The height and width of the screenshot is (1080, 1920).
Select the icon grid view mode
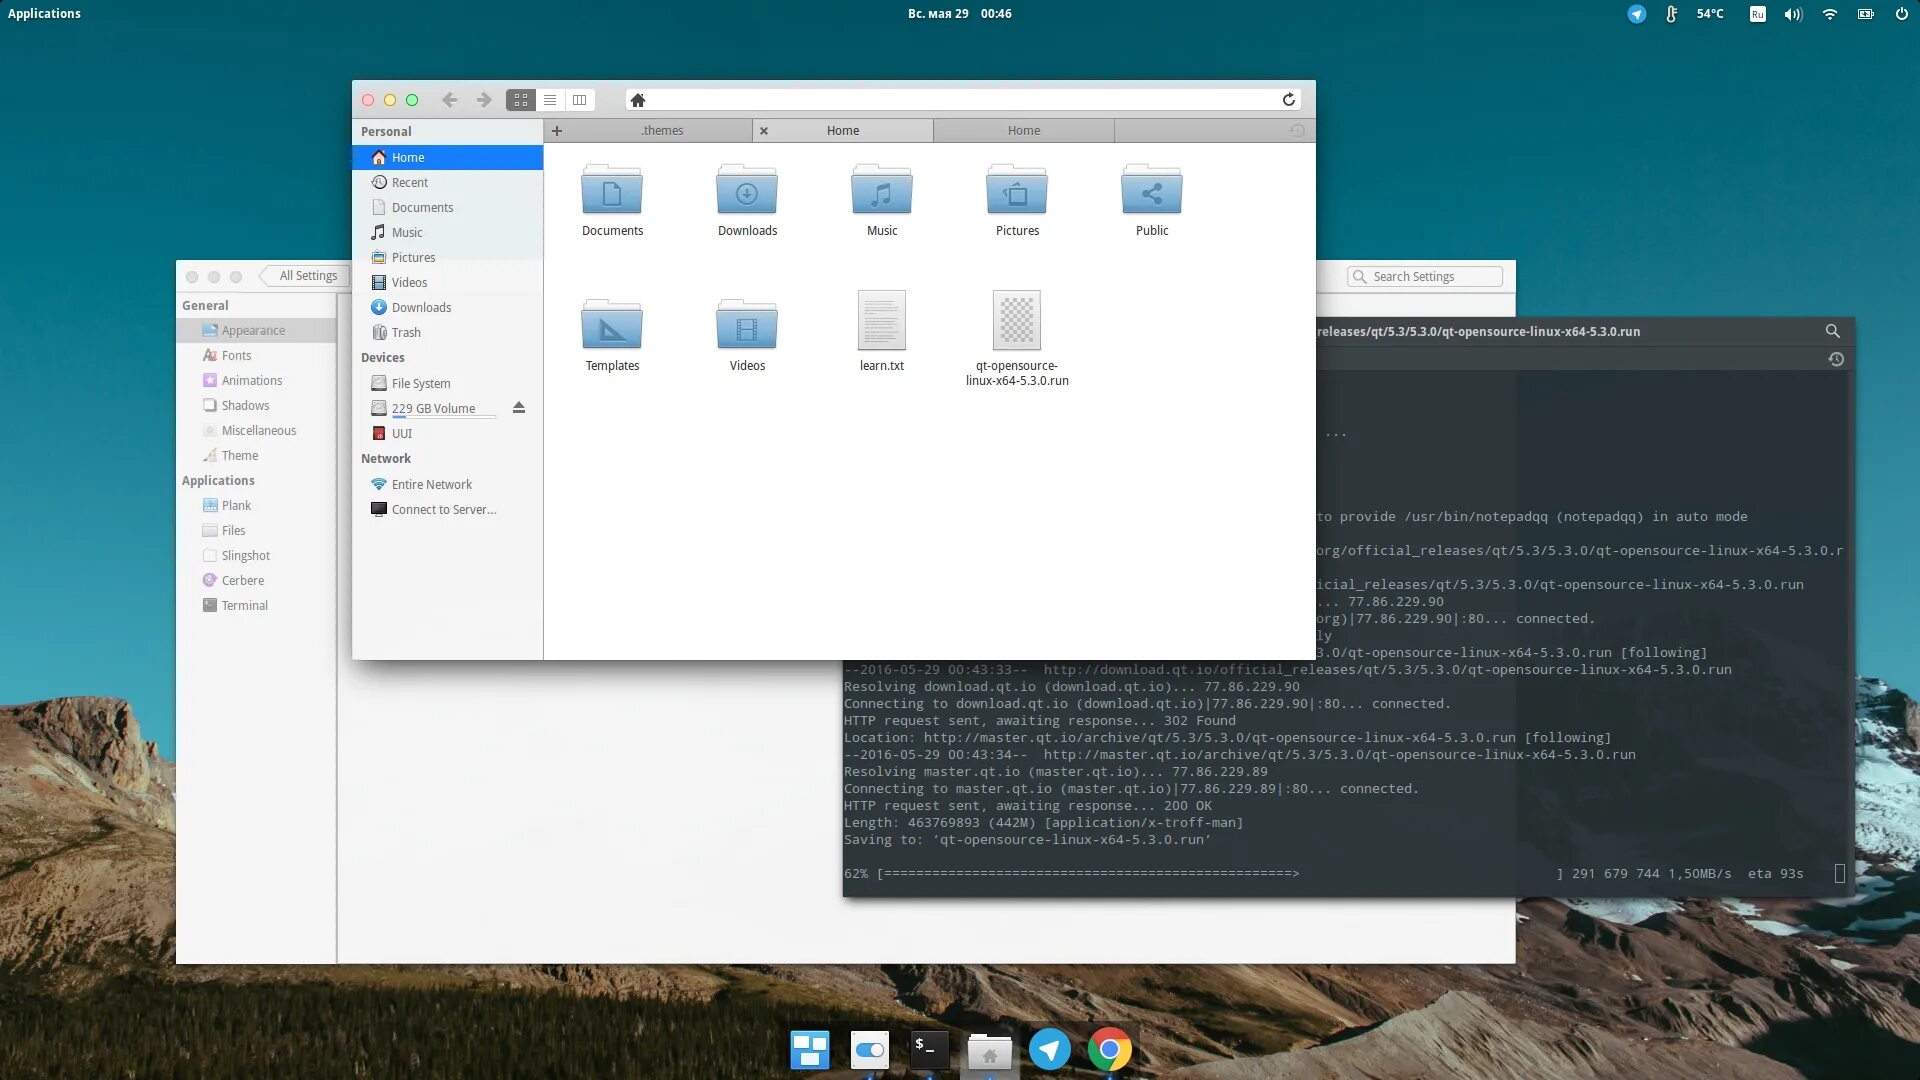tap(520, 100)
